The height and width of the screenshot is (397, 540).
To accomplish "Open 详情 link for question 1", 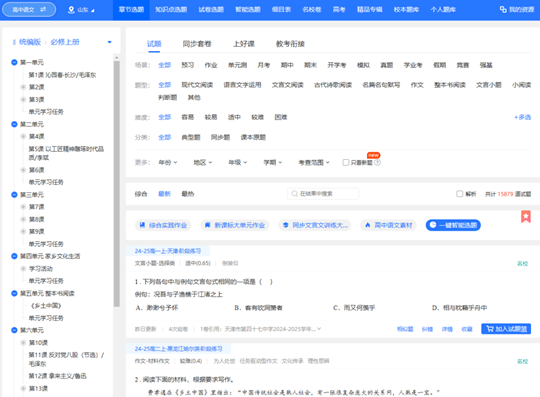I will [x=447, y=329].
